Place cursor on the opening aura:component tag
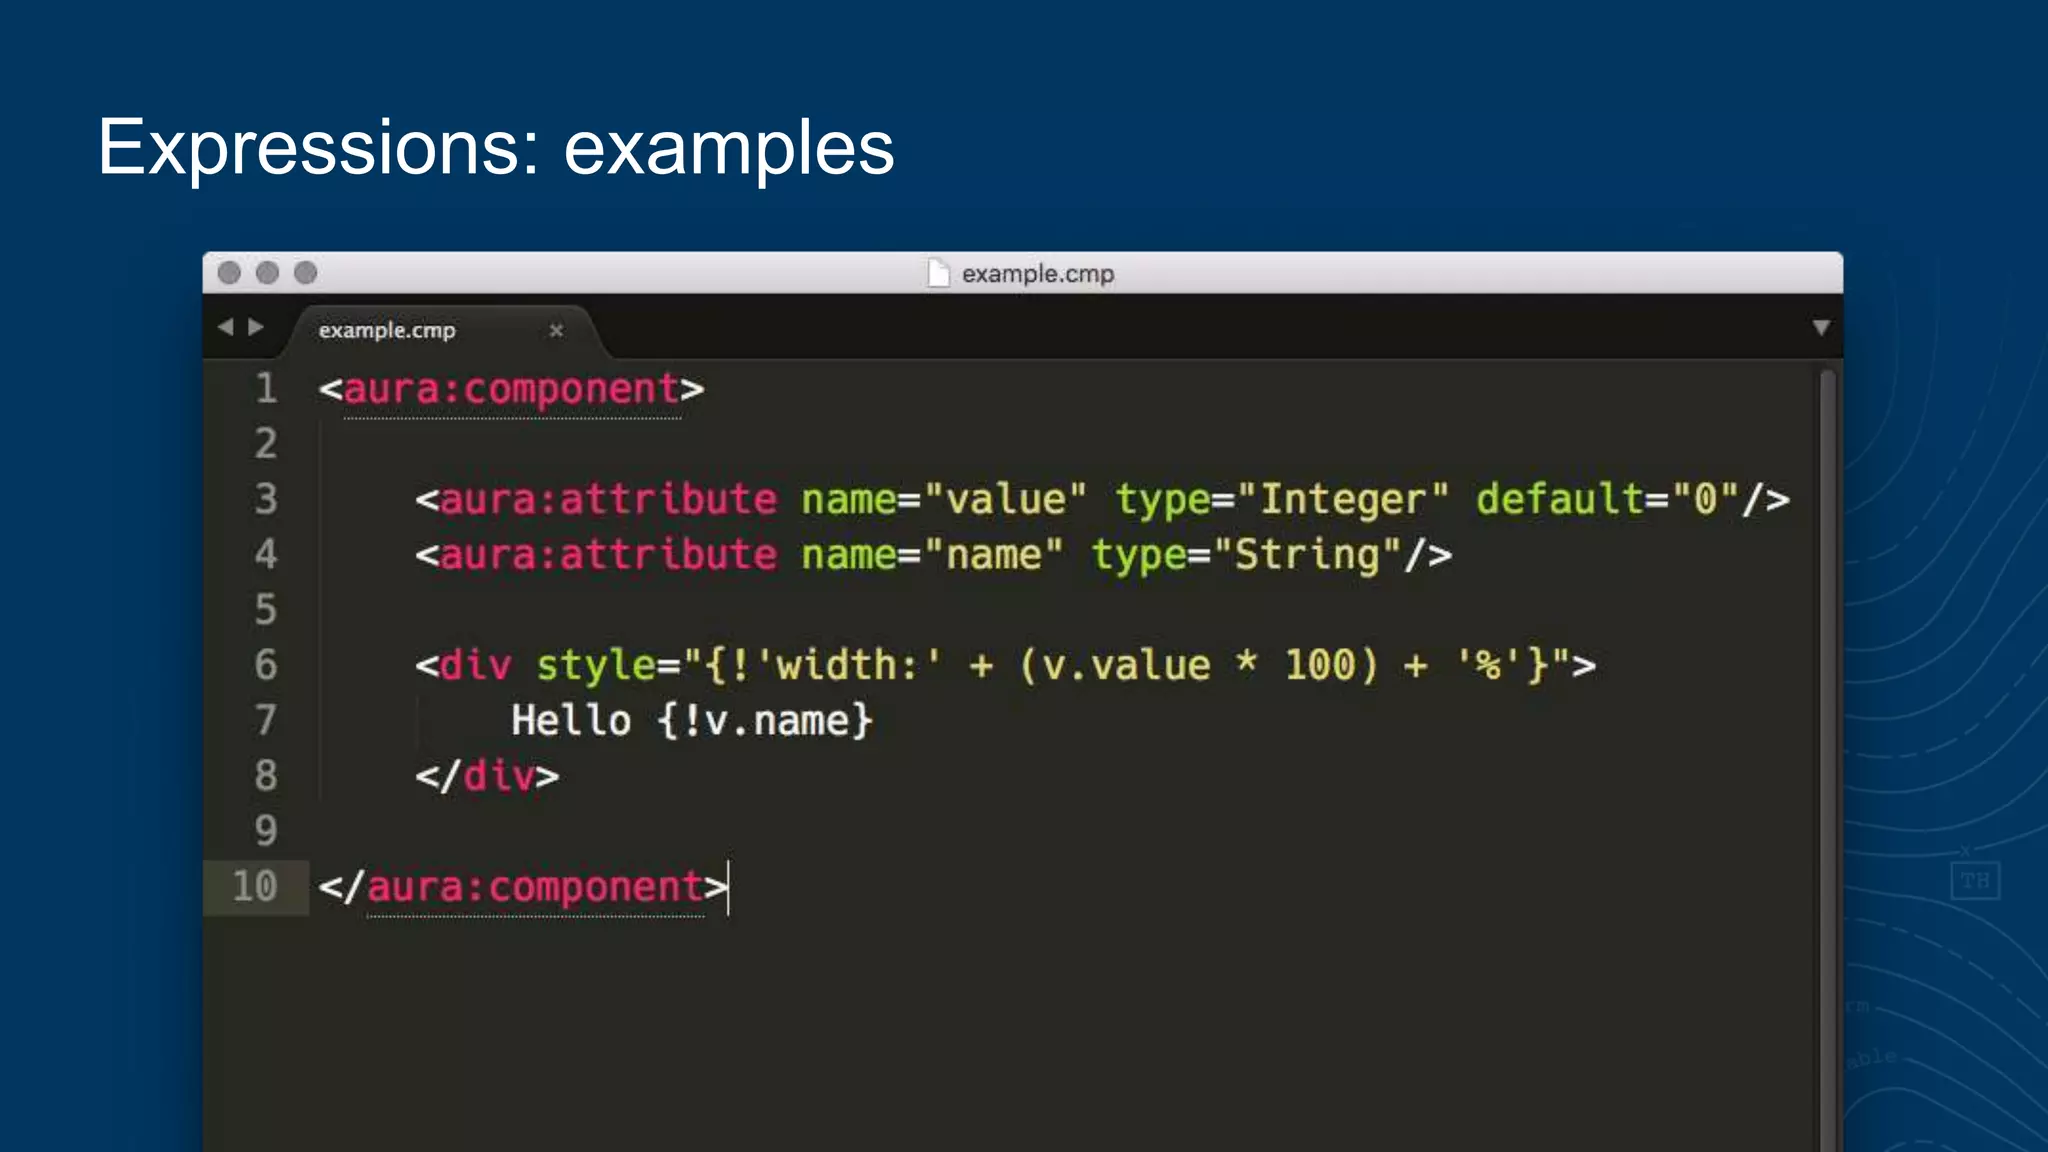This screenshot has height=1152, width=2048. (x=511, y=389)
